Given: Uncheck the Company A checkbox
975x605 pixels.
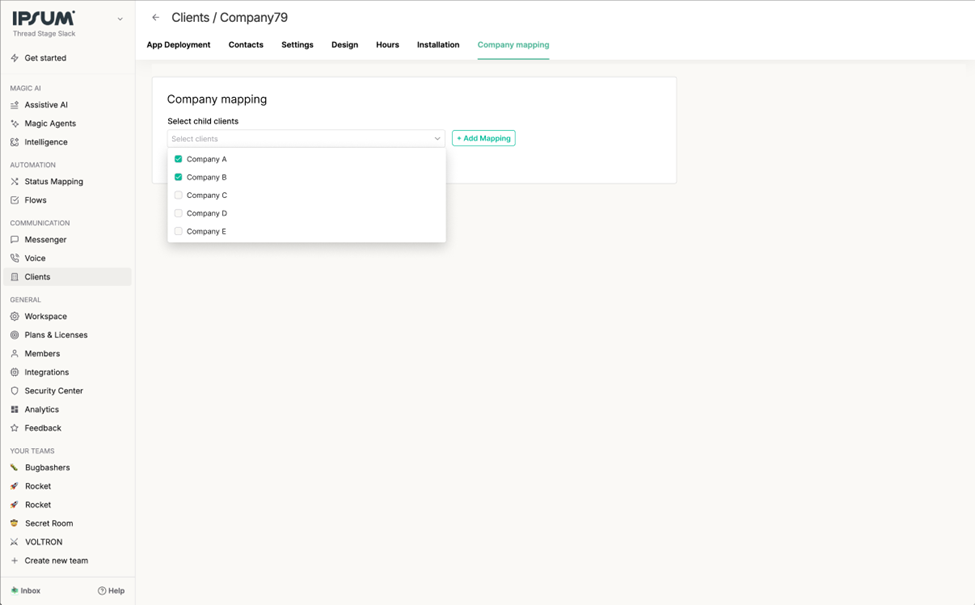Looking at the screenshot, I should [x=178, y=159].
